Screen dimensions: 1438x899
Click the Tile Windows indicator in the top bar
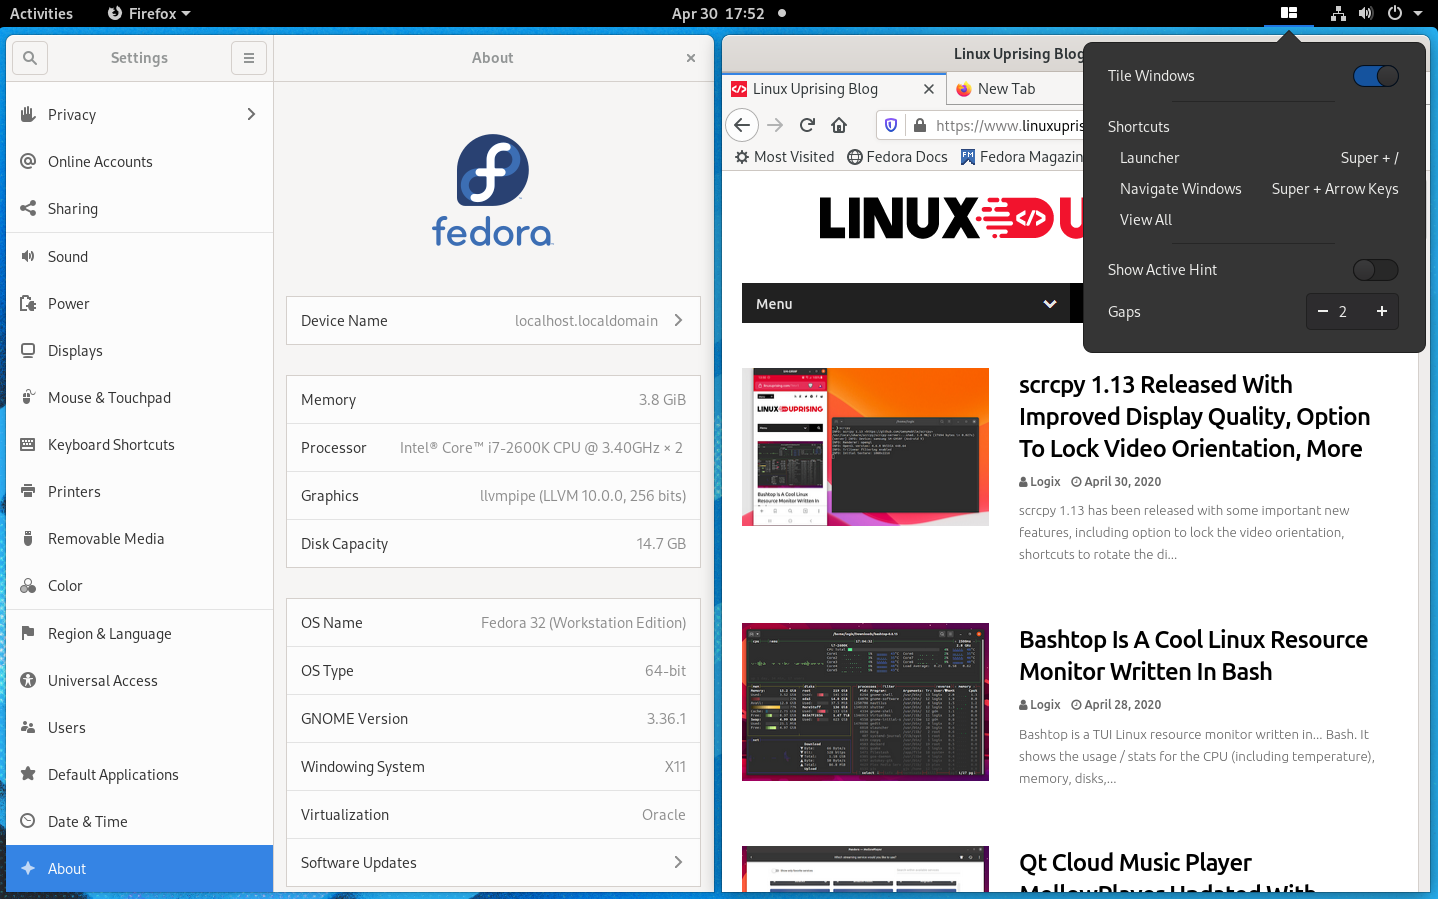1288,13
